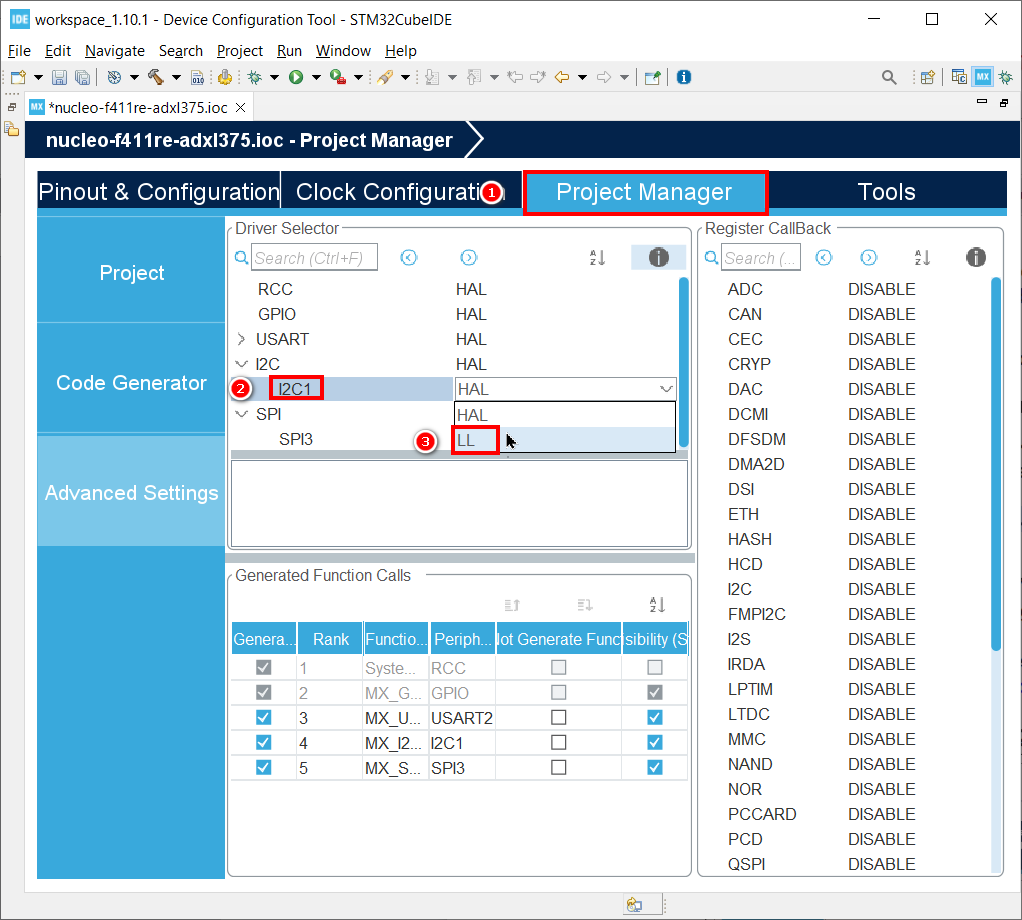Viewport: 1022px width, 920px height.
Task: Select LL option in driver dropdown
Action: tap(564, 440)
